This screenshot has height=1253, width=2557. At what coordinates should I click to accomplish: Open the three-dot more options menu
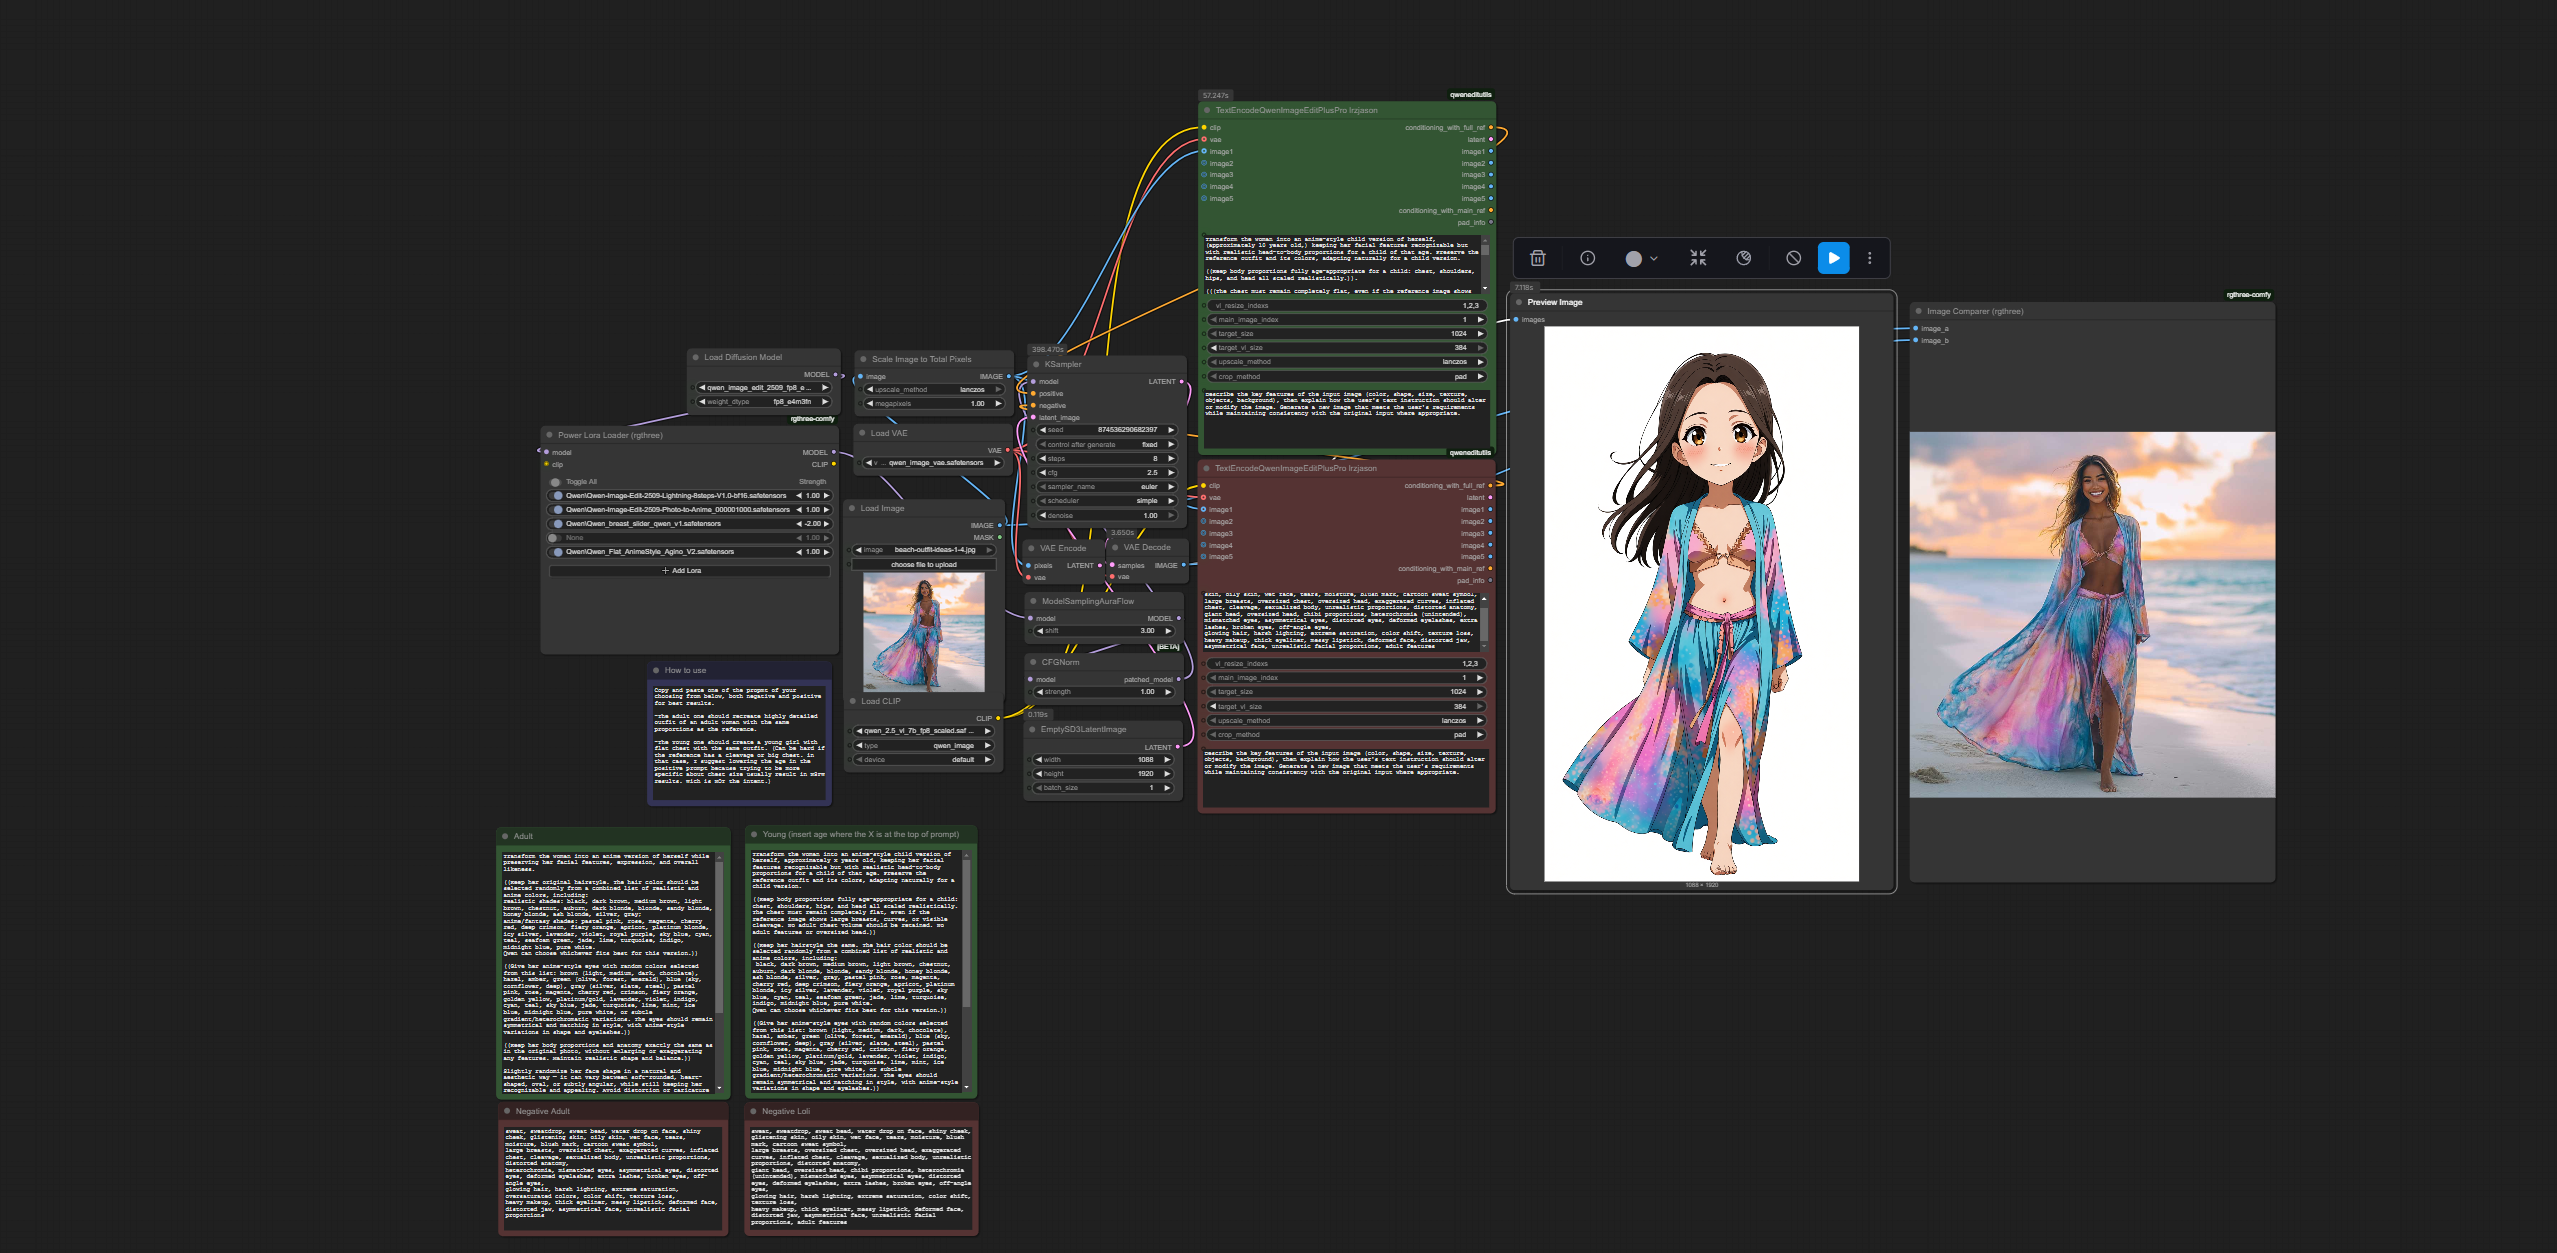[1869, 258]
